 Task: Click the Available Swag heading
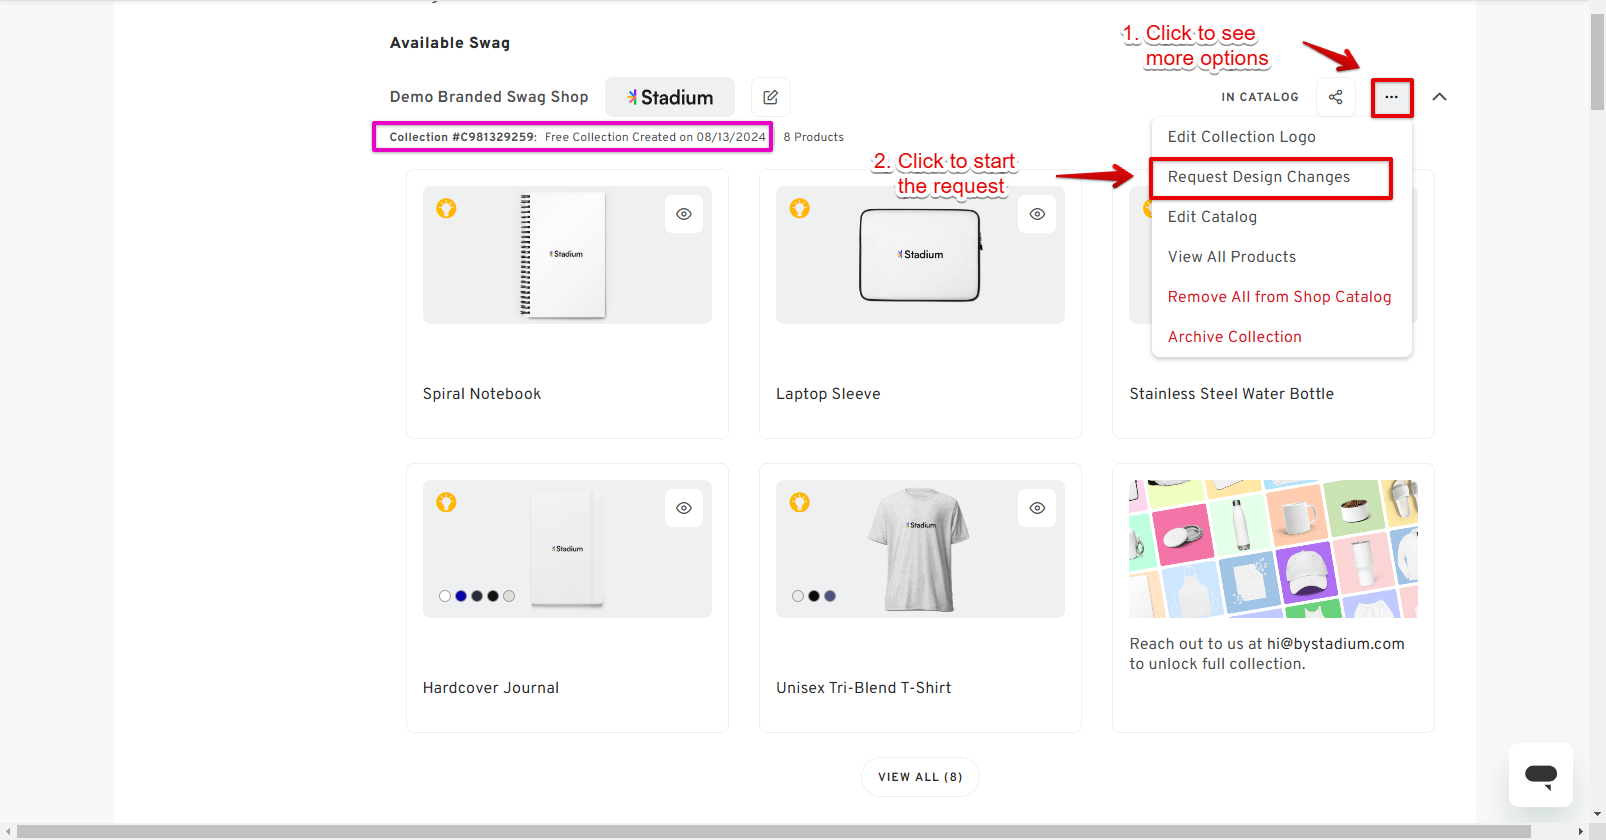click(x=450, y=43)
